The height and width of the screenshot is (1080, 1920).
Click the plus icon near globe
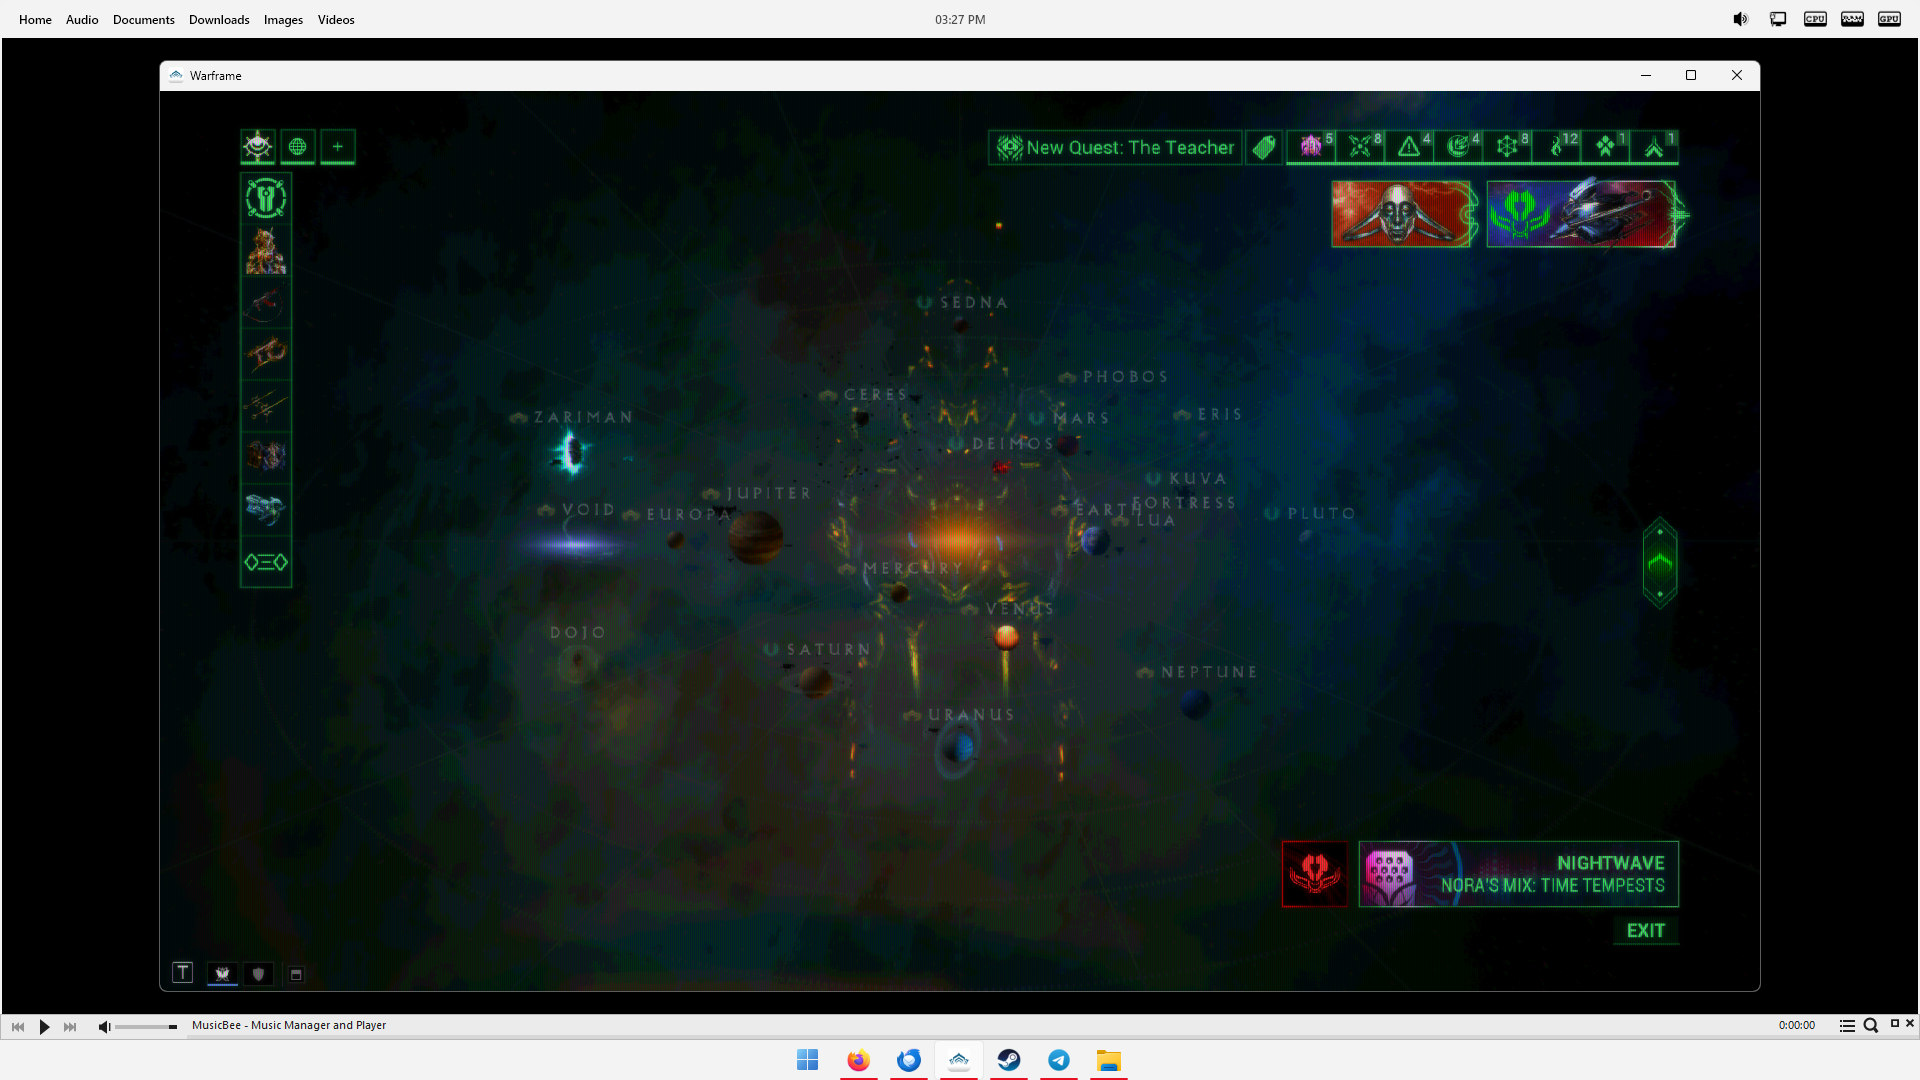(338, 147)
